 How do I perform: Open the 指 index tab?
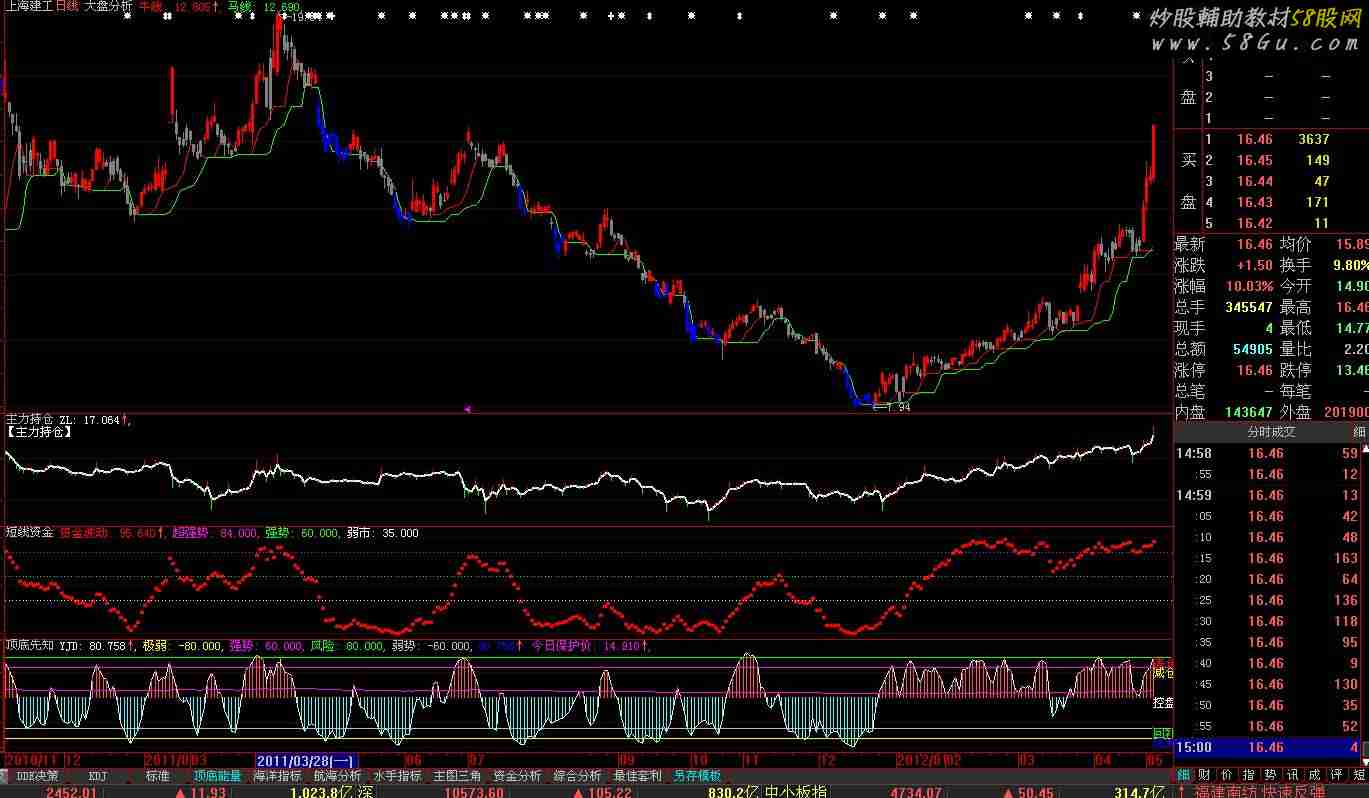[1249, 775]
